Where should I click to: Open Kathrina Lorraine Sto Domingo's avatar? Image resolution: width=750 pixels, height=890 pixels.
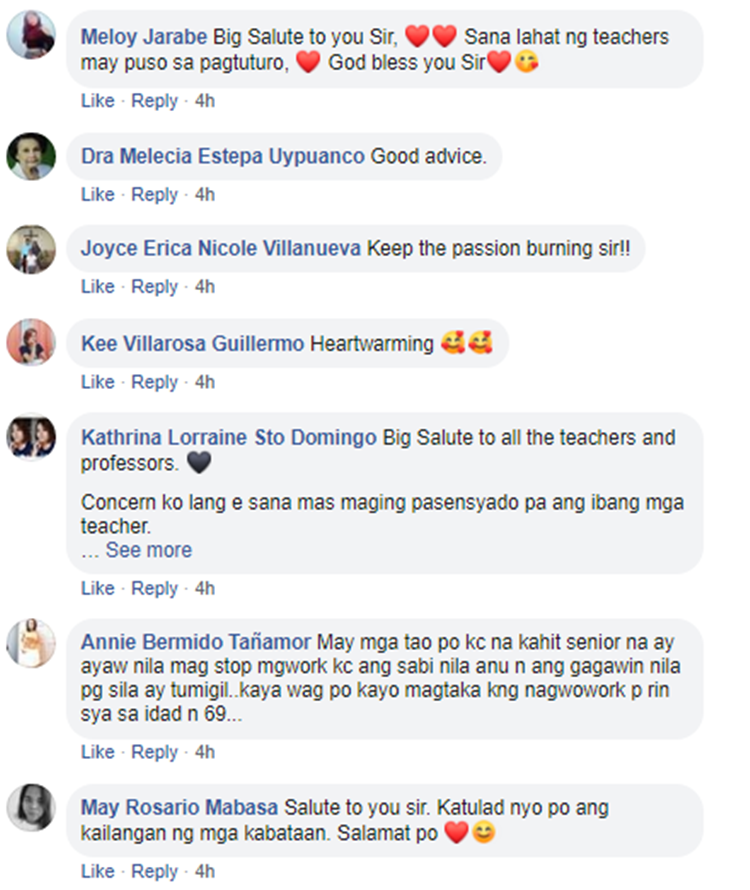tap(31, 436)
